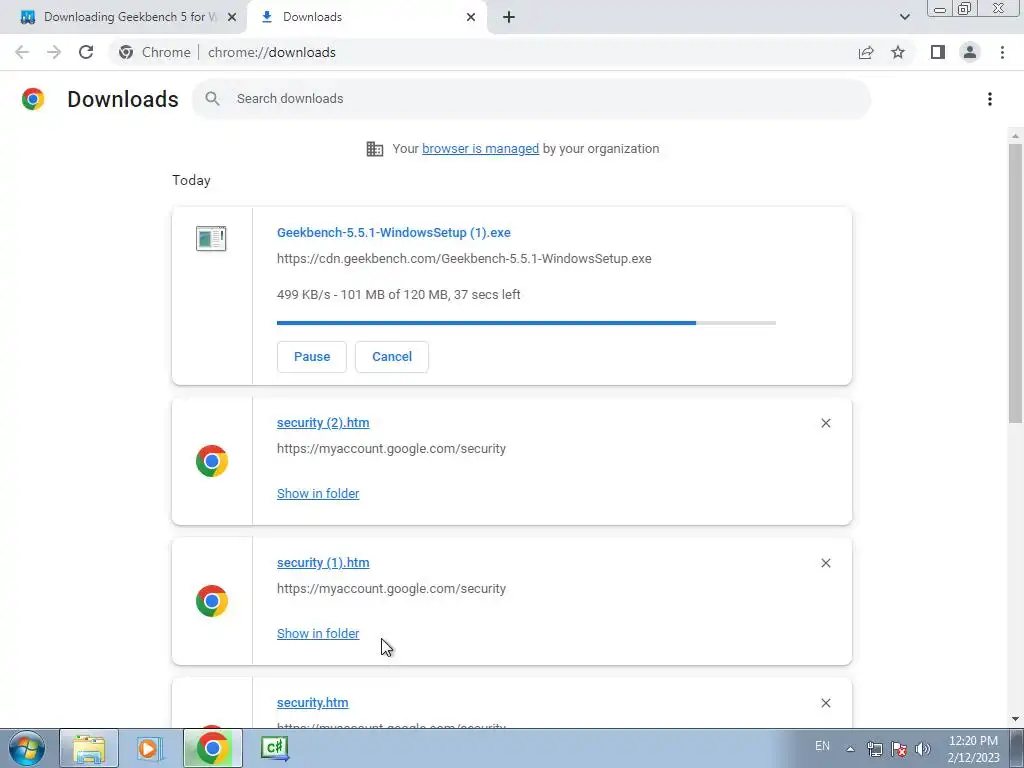Show security (2).htm in folder
1024x768 pixels.
[318, 494]
